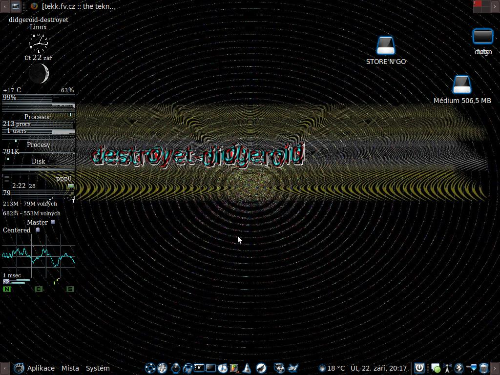
Task: Open the Místa menu
Action: pyautogui.click(x=70, y=368)
